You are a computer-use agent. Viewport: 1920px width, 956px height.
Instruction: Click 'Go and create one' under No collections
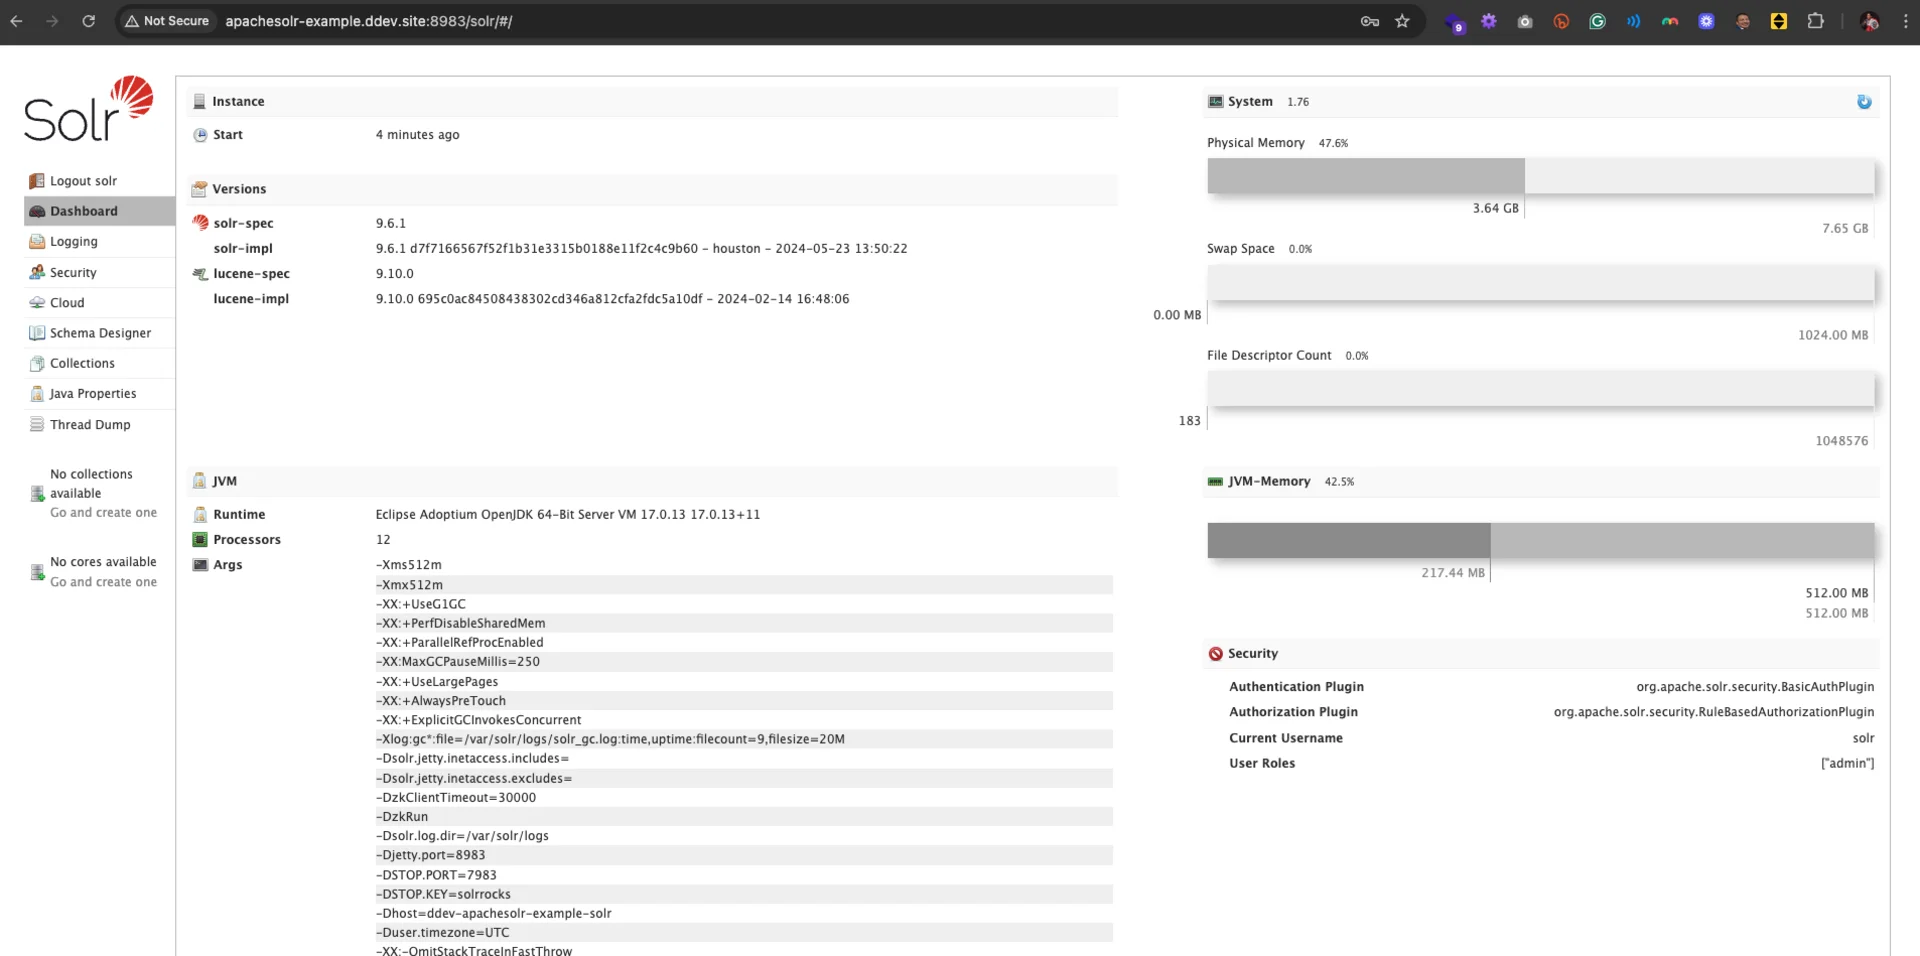[104, 513]
